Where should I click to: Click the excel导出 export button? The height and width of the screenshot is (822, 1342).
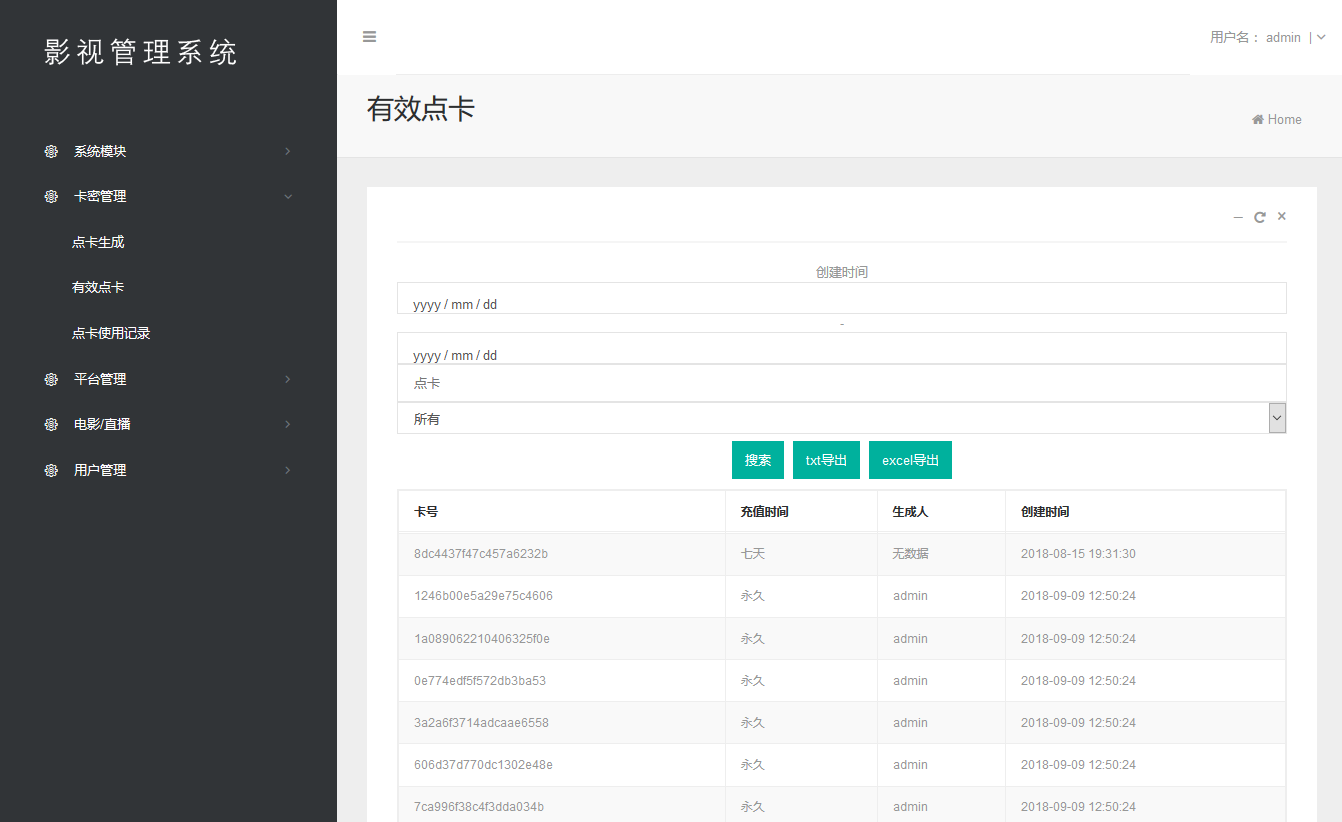point(910,460)
